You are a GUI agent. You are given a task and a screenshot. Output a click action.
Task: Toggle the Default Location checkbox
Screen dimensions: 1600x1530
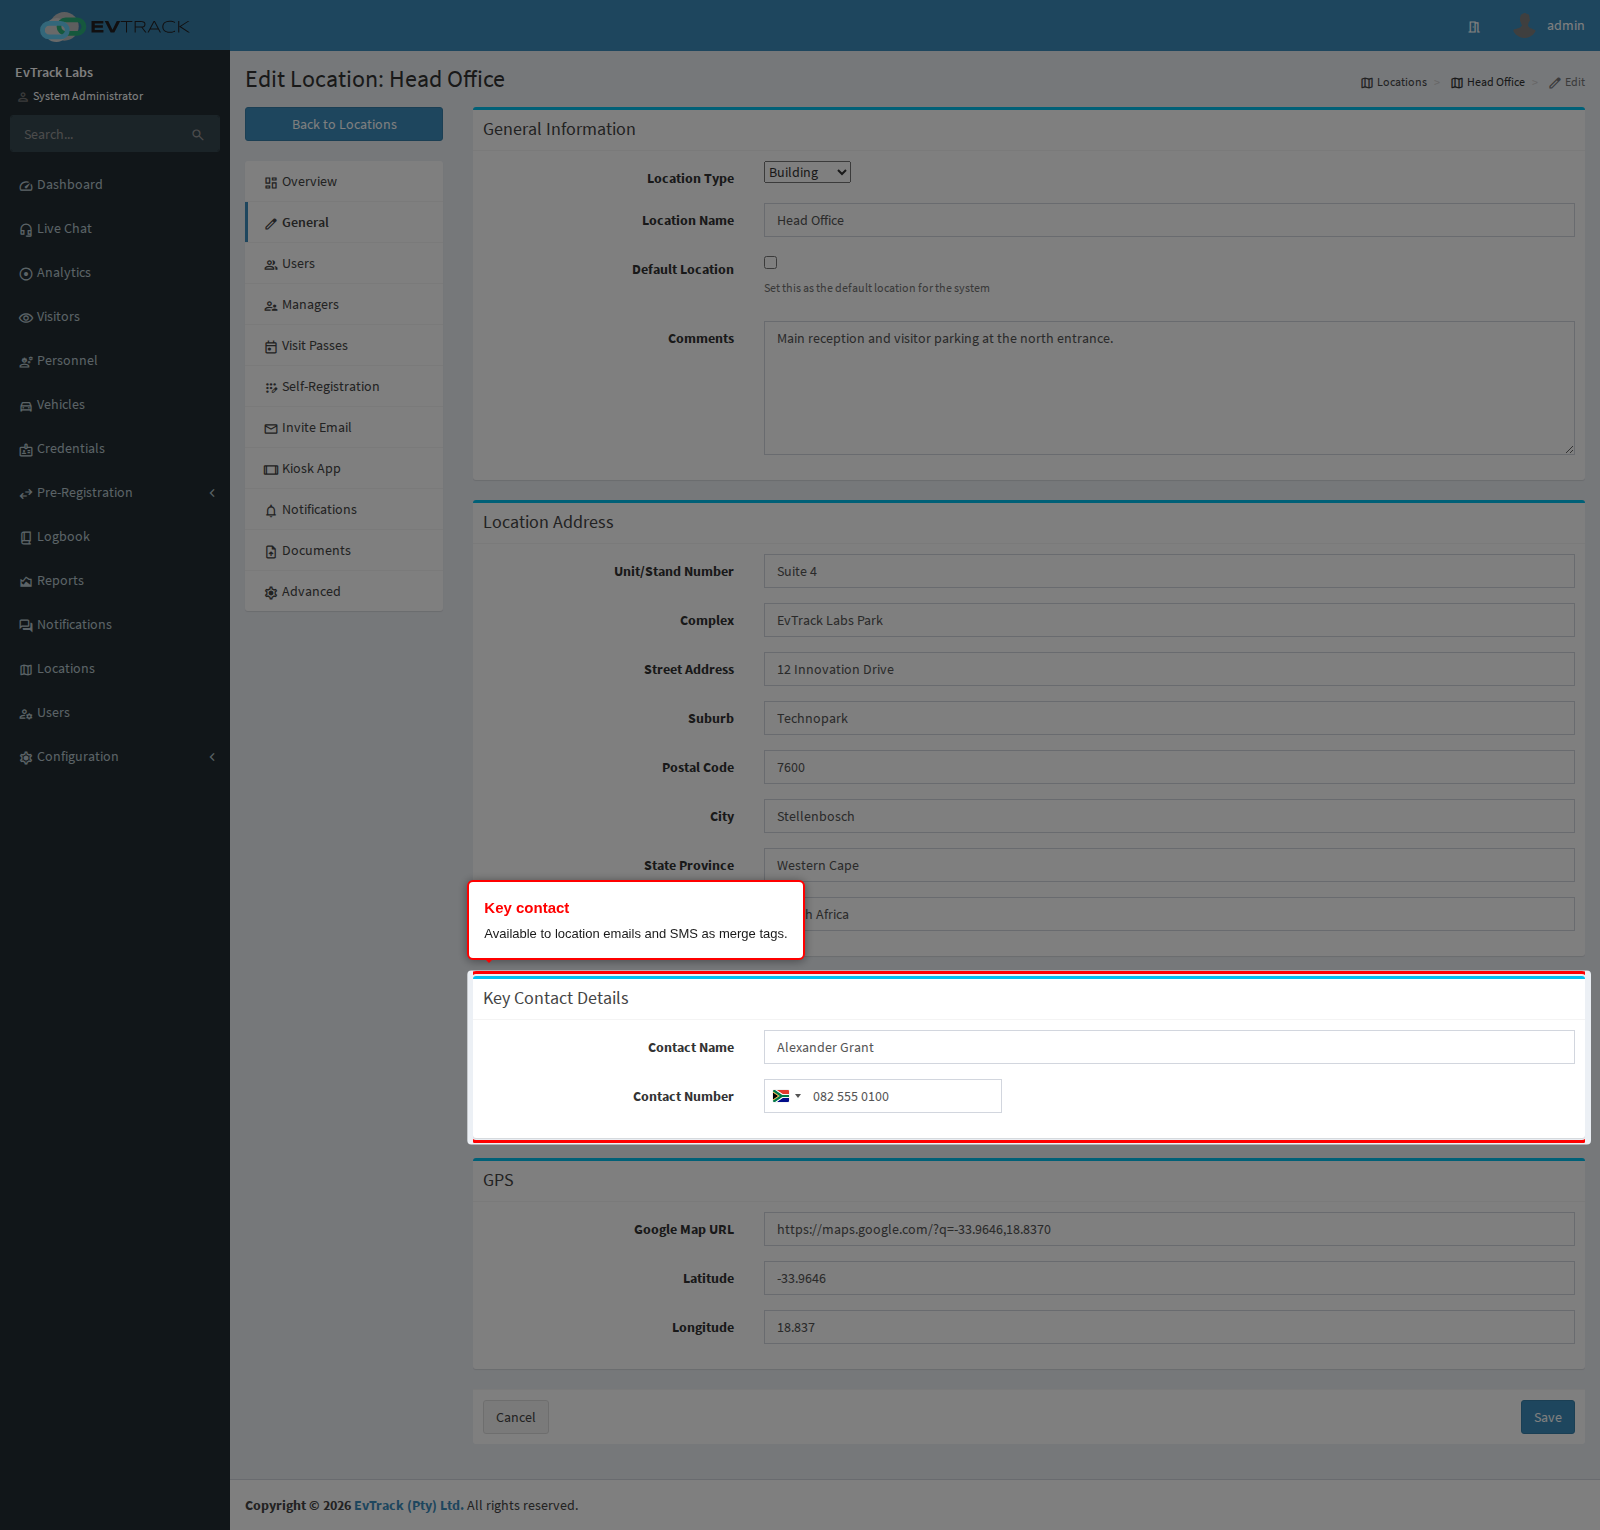(x=770, y=262)
